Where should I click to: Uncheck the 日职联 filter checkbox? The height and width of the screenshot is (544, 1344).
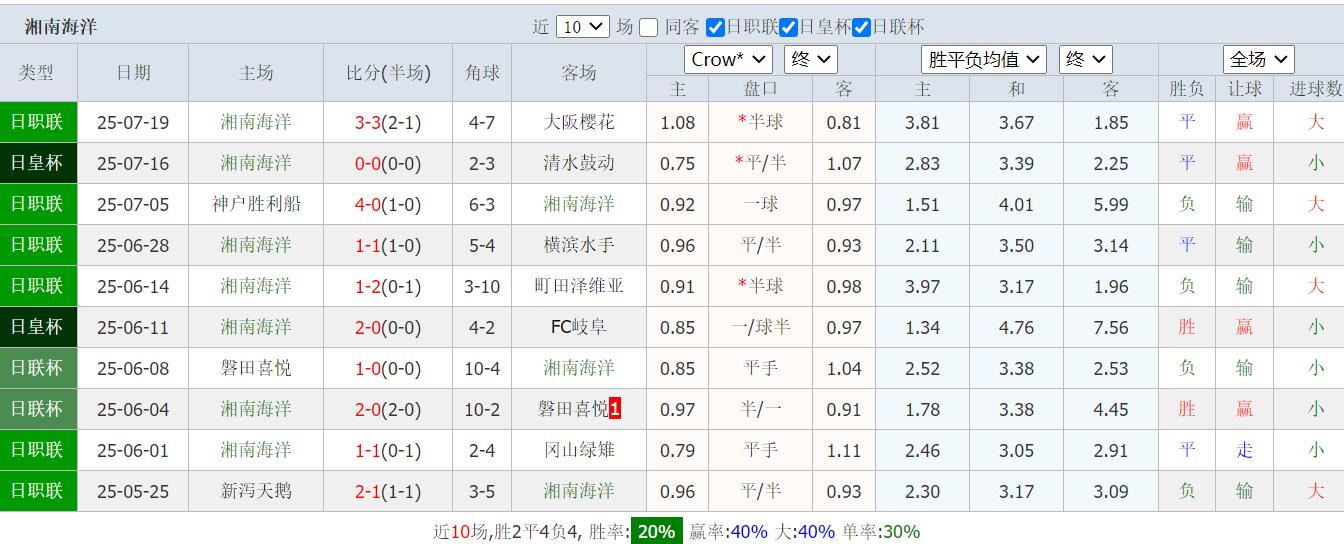[x=715, y=28]
